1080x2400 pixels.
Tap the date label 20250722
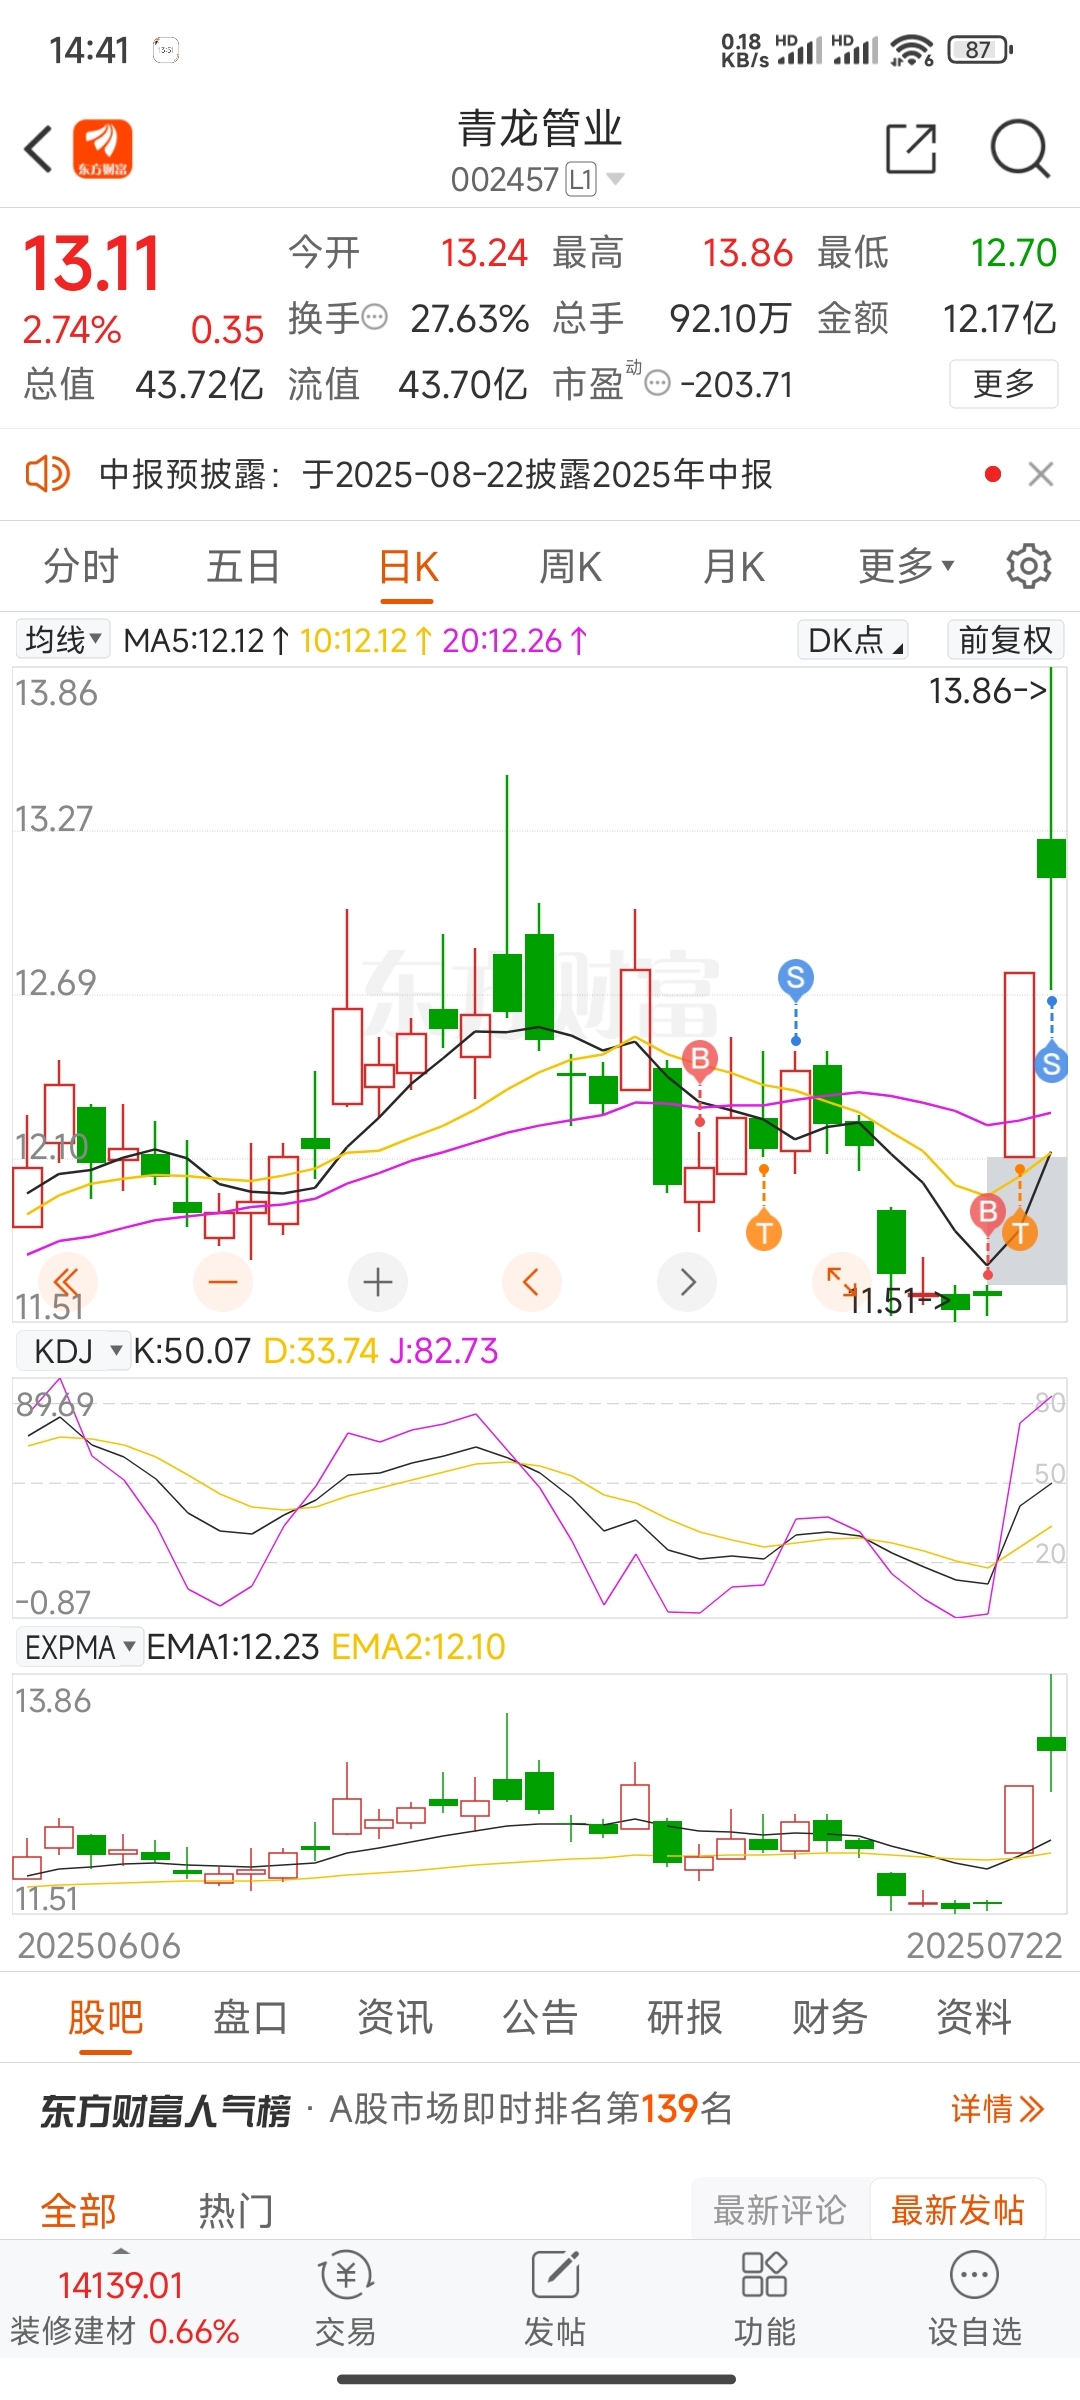point(984,1945)
